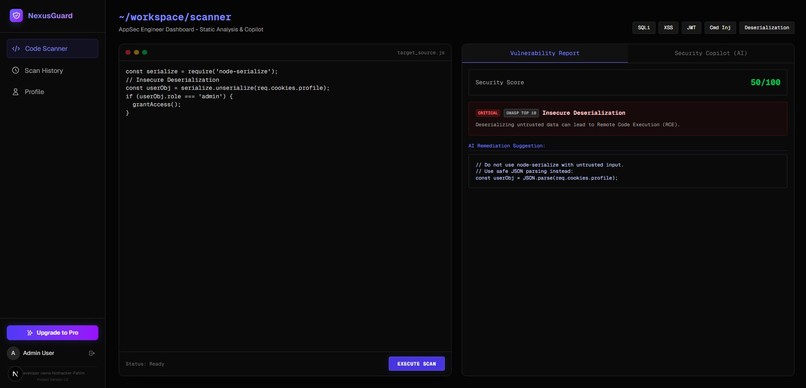This screenshot has width=806, height=388.
Task: Load the SQLi sample preset
Action: pos(644,28)
